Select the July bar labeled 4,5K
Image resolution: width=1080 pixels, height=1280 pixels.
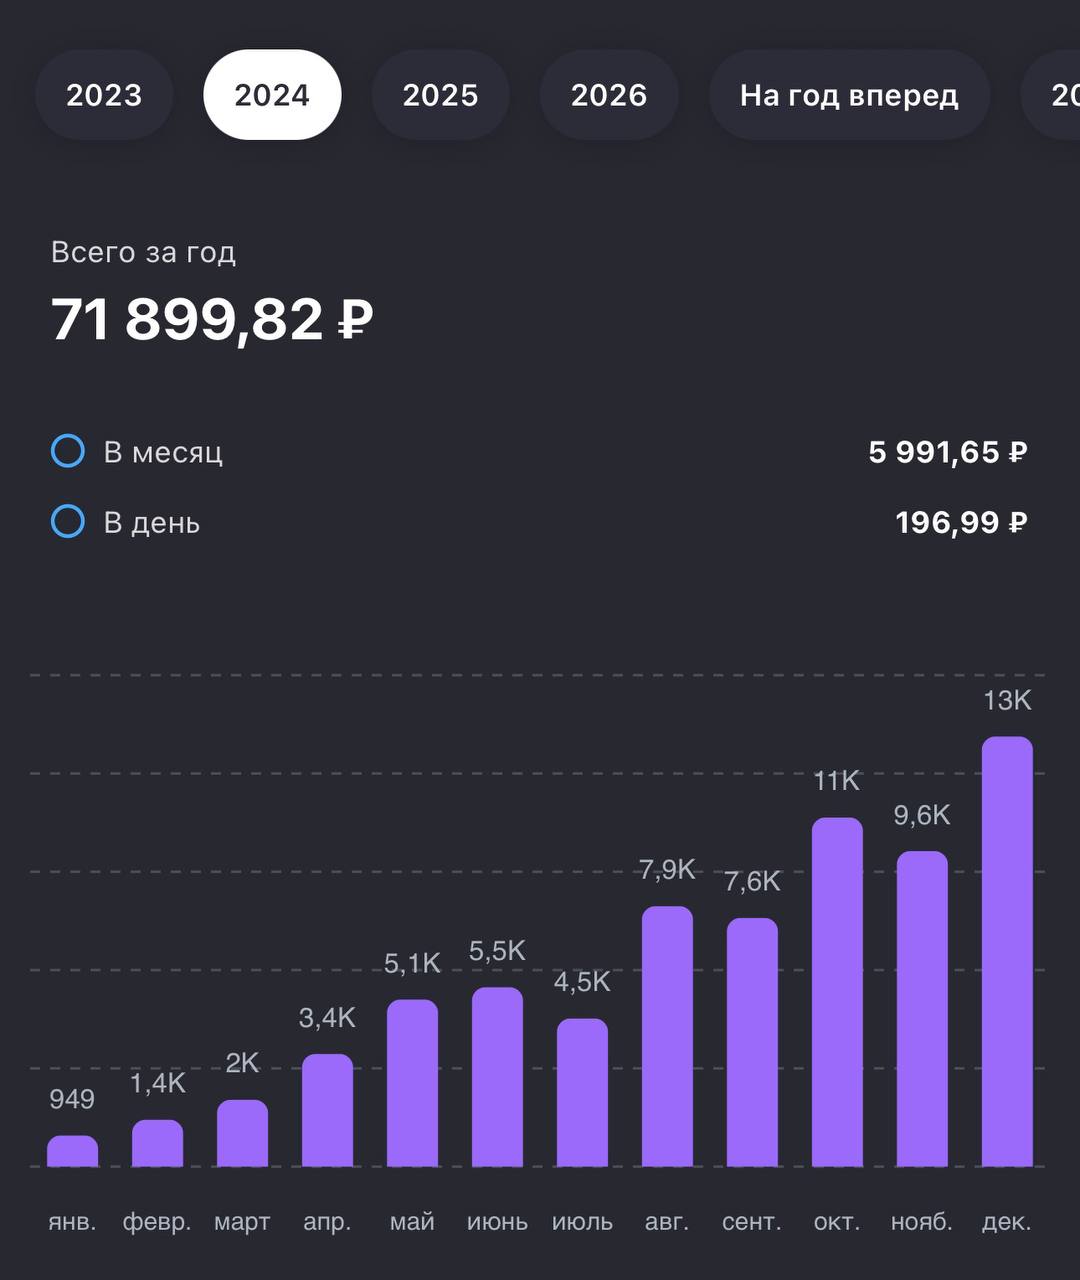[x=583, y=1092]
